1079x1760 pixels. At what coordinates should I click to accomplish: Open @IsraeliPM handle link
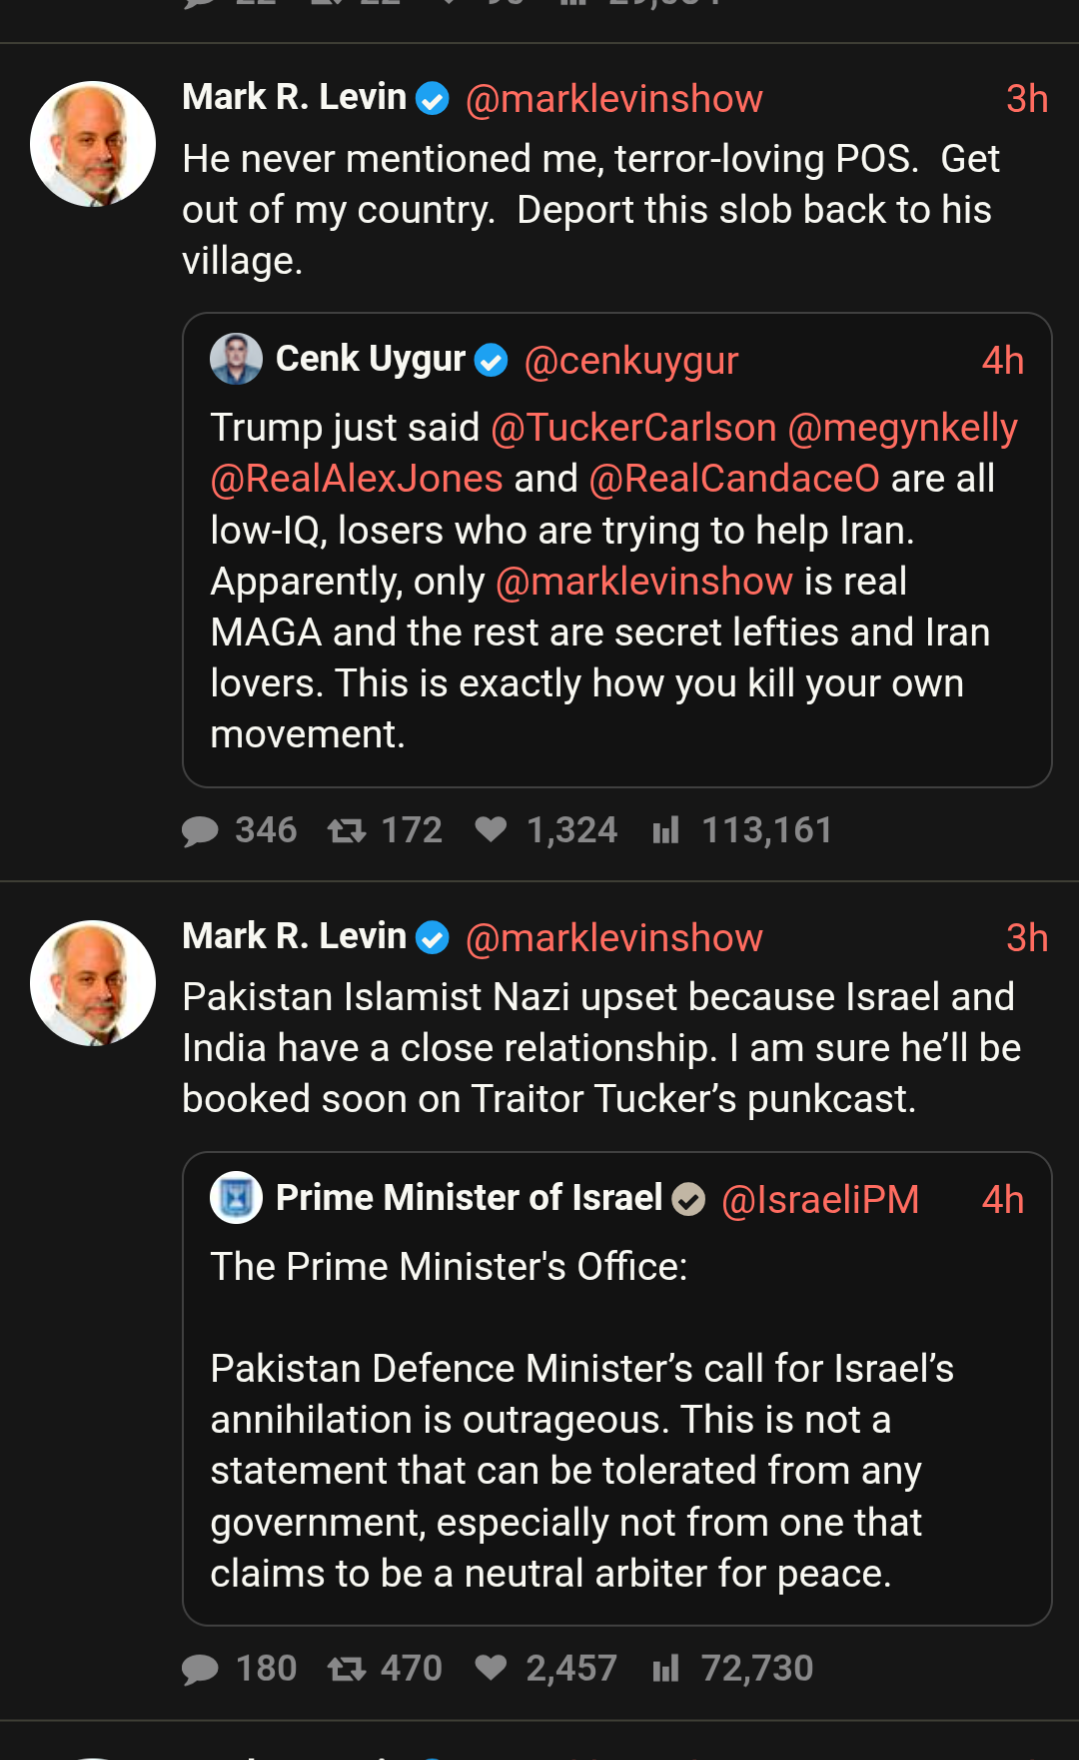[820, 1200]
